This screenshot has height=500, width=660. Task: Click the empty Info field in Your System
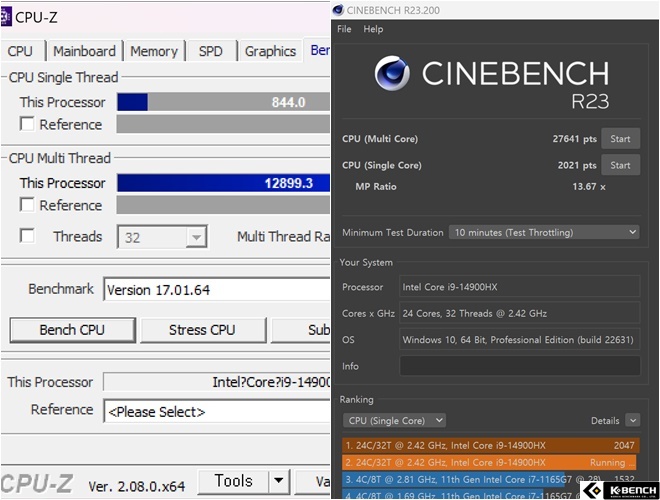click(519, 366)
